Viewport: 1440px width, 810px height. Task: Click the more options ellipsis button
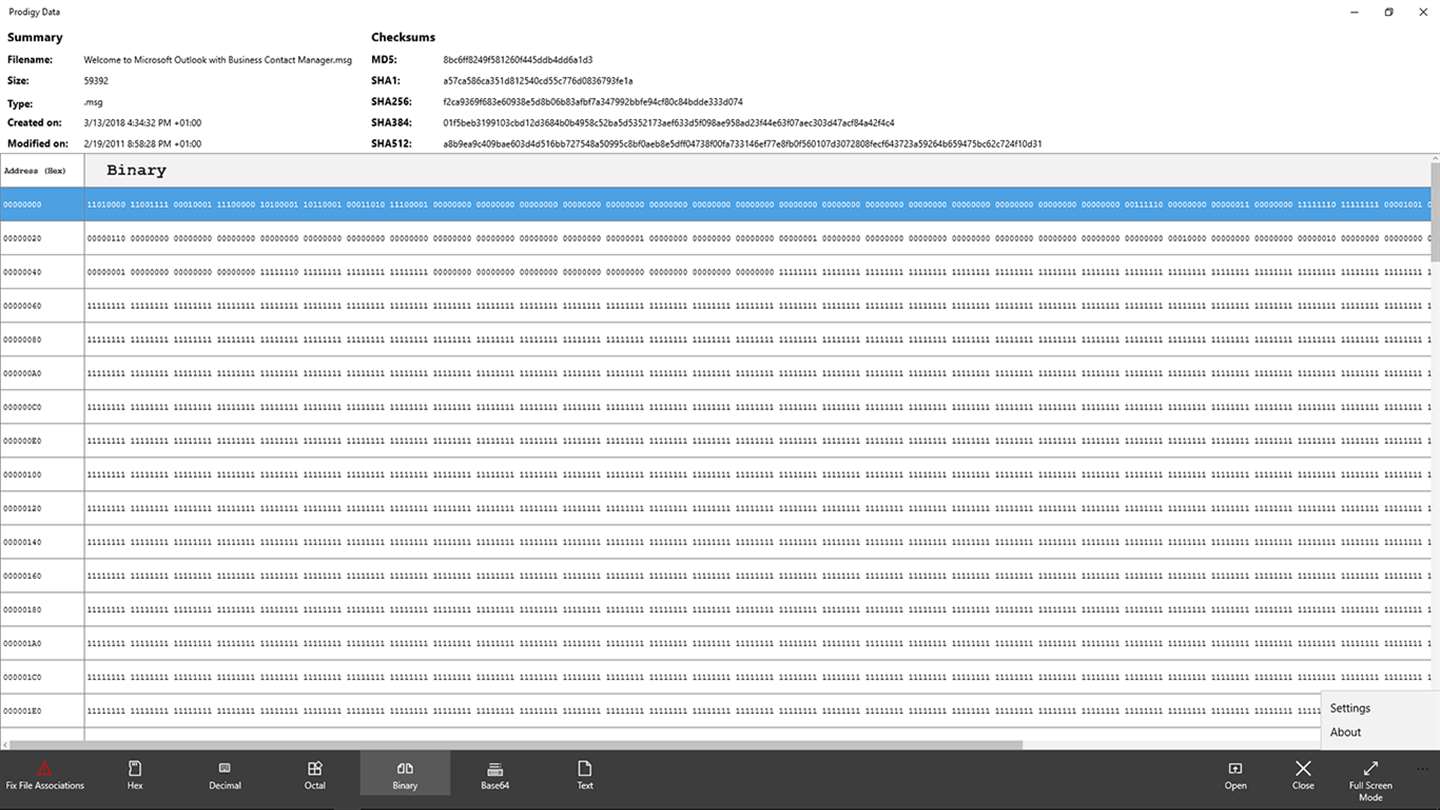[1422, 769]
